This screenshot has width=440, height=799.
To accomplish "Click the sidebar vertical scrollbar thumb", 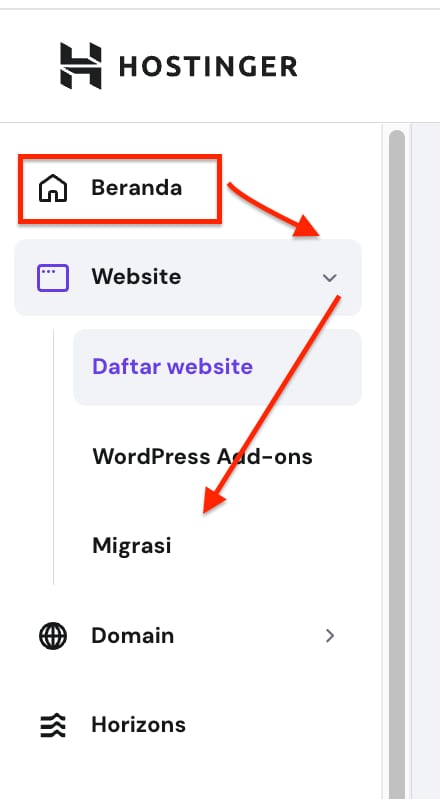I will 397,464.
